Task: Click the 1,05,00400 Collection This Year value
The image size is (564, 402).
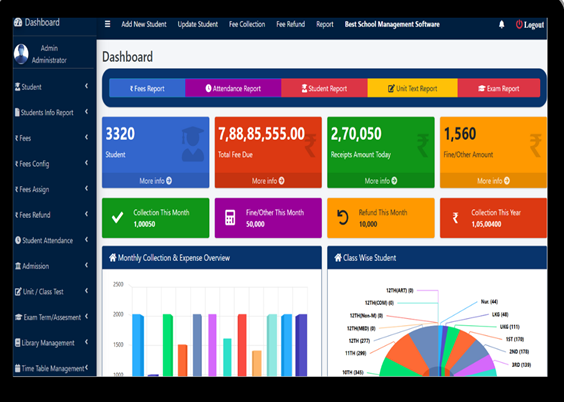Action: 486,224
